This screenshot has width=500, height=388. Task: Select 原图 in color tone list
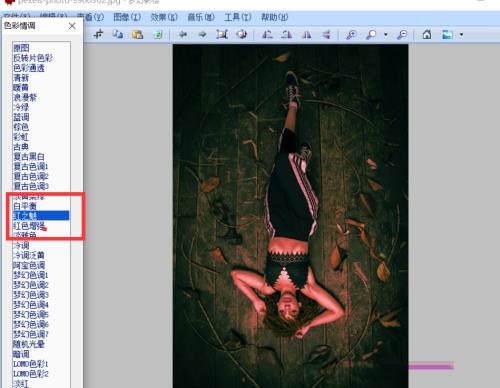point(21,48)
